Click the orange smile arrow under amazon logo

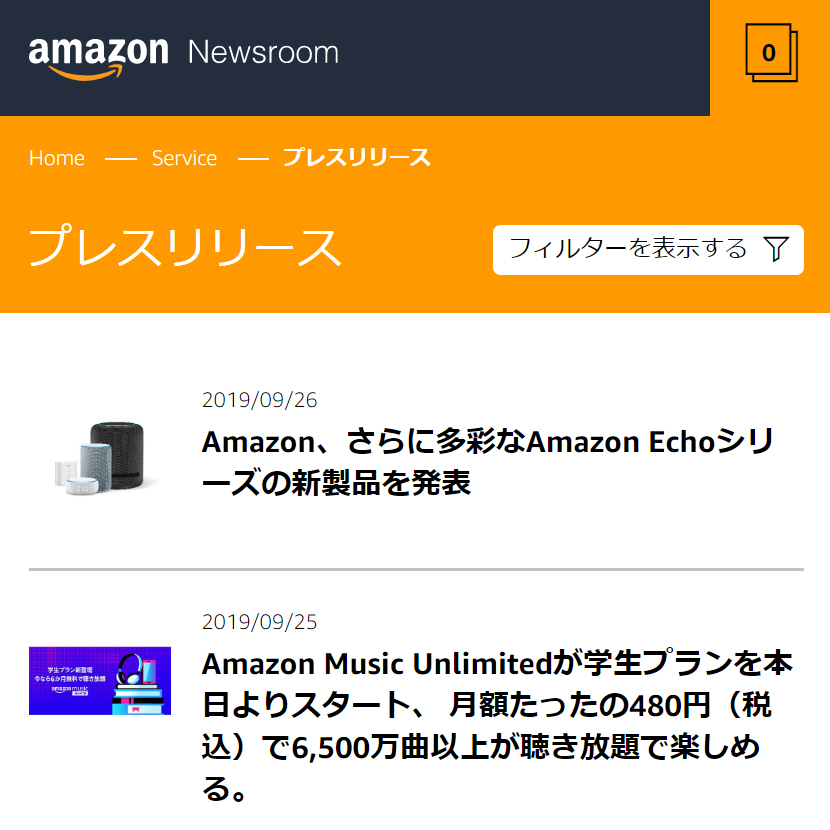(85, 73)
